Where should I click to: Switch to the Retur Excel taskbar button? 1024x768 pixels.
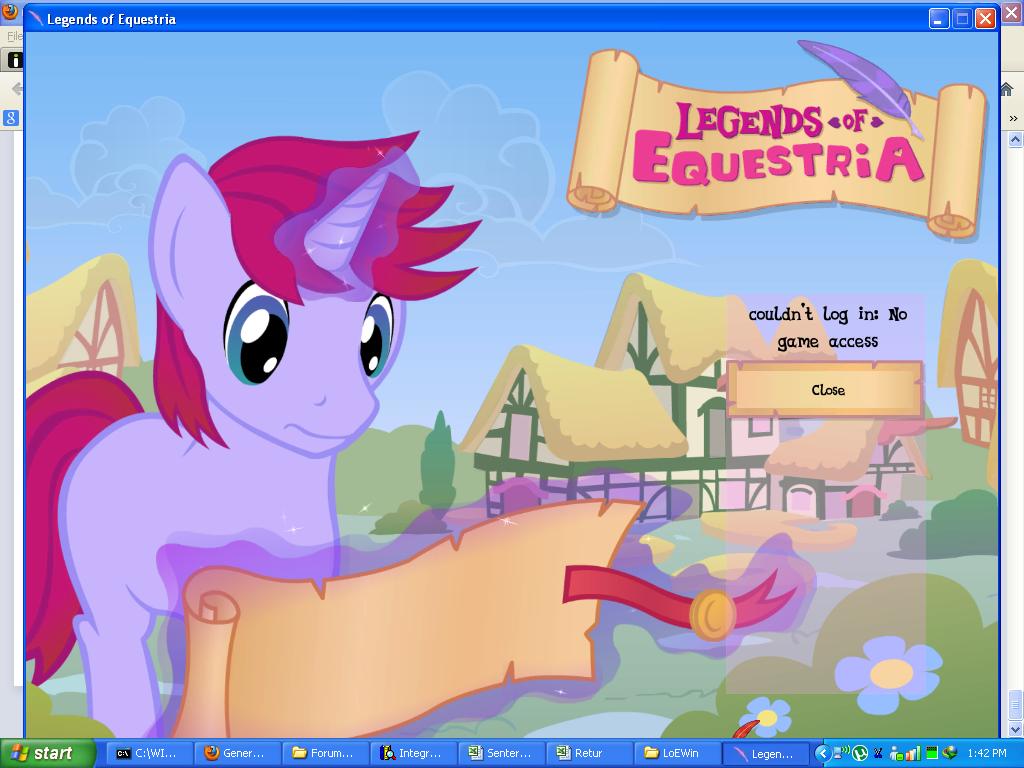591,754
